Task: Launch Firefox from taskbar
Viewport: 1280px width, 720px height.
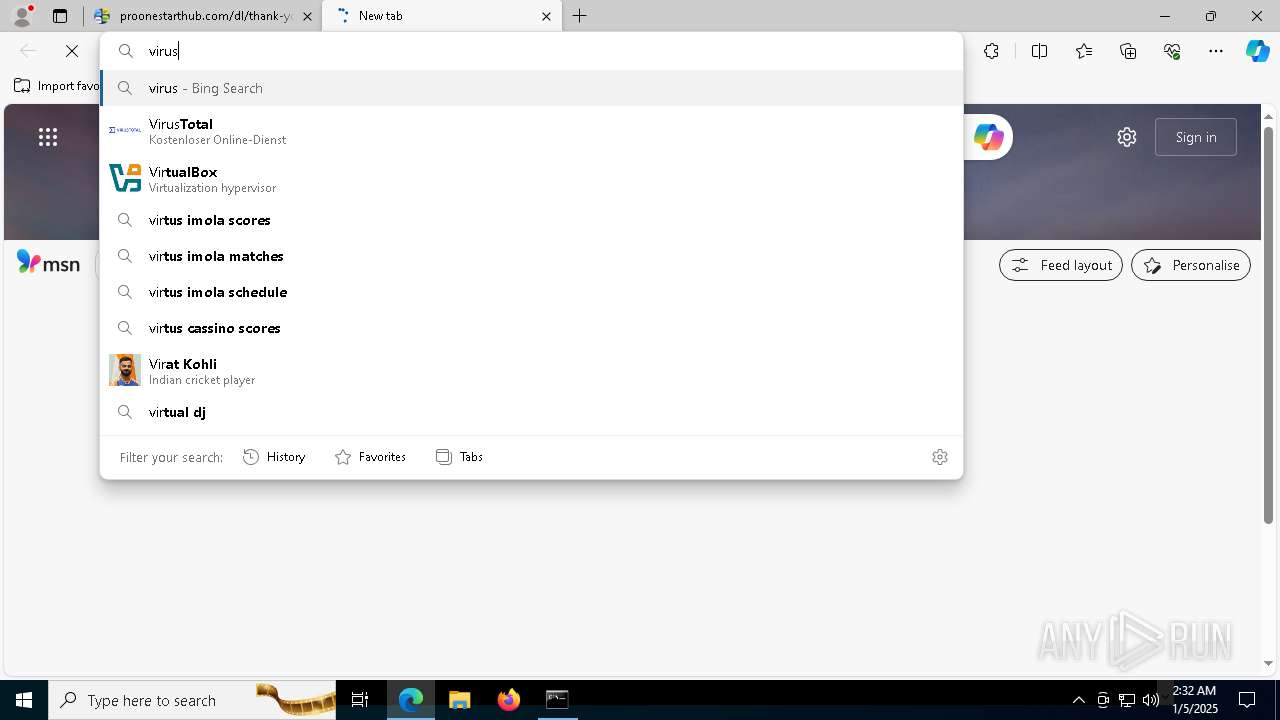Action: point(509,700)
